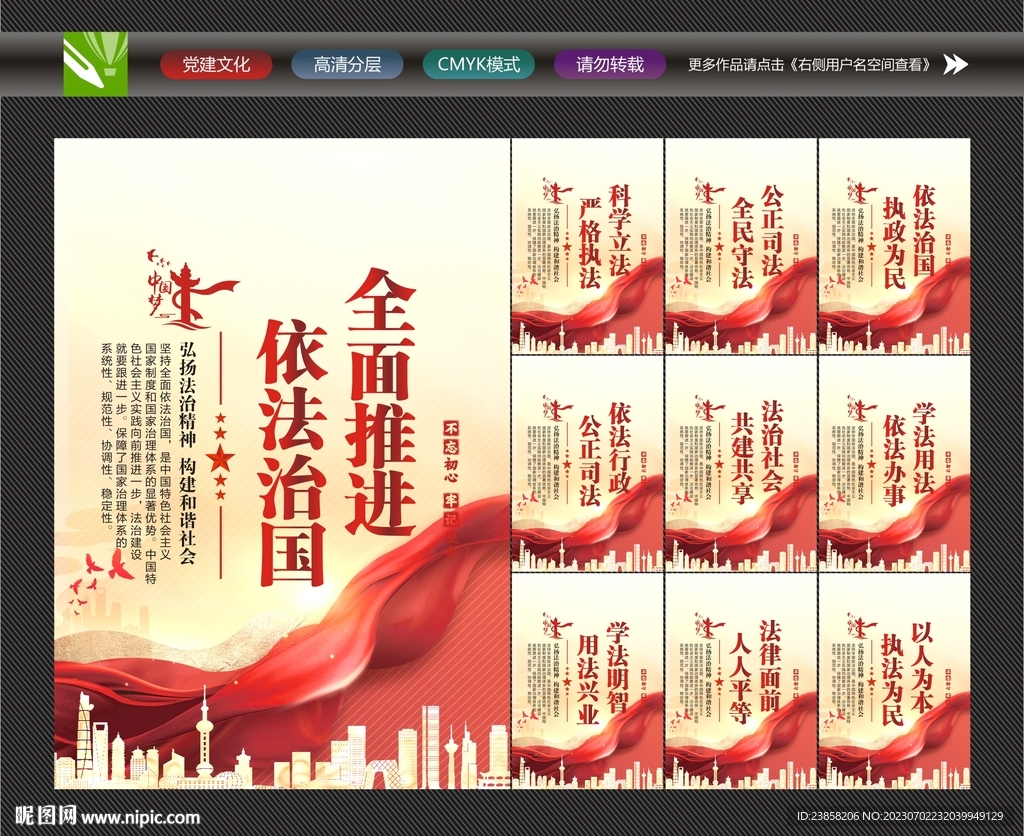Select the 学法明智 用法兴业 poster thumbnail
This screenshot has width=1024, height=836.
pos(587,681)
